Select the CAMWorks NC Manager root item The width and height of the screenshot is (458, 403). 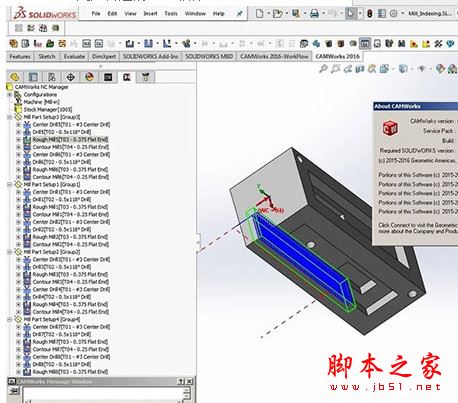click(41, 87)
